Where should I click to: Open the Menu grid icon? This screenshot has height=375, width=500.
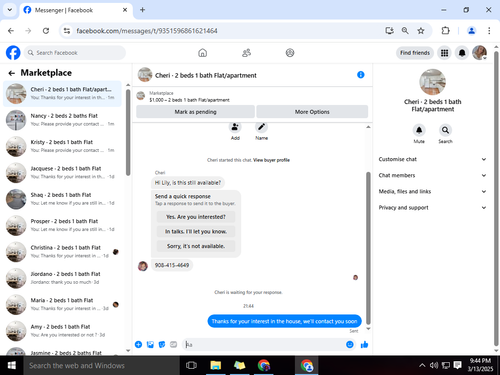tap(444, 53)
